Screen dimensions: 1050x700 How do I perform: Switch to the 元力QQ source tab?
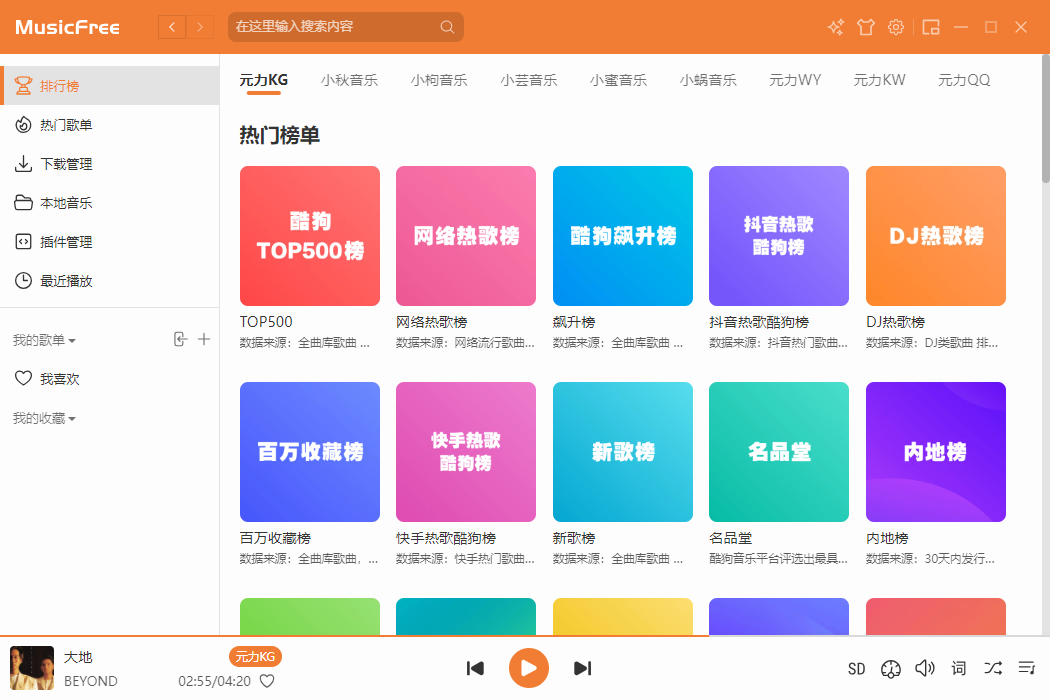coord(962,80)
